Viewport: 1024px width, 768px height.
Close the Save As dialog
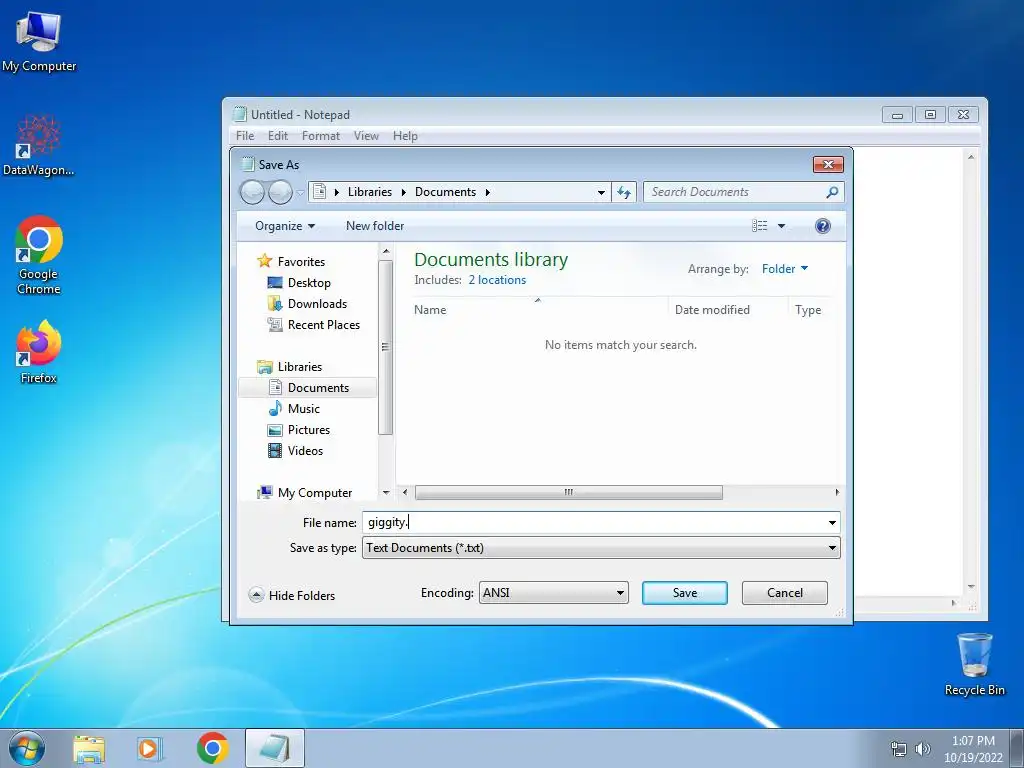coord(828,165)
